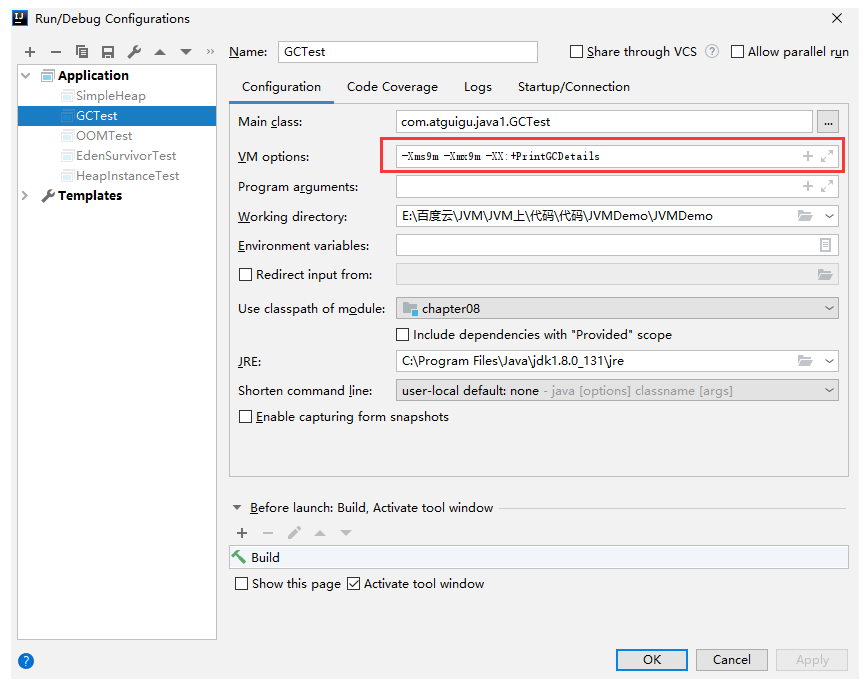The height and width of the screenshot is (687, 865).
Task: Insert macro into Program arguments field
Action: pyautogui.click(x=808, y=187)
